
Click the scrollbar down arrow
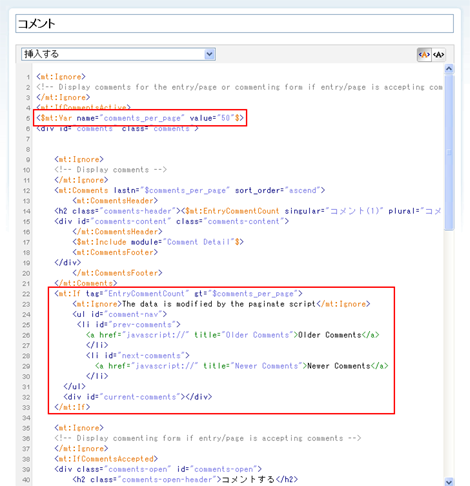pos(449,482)
